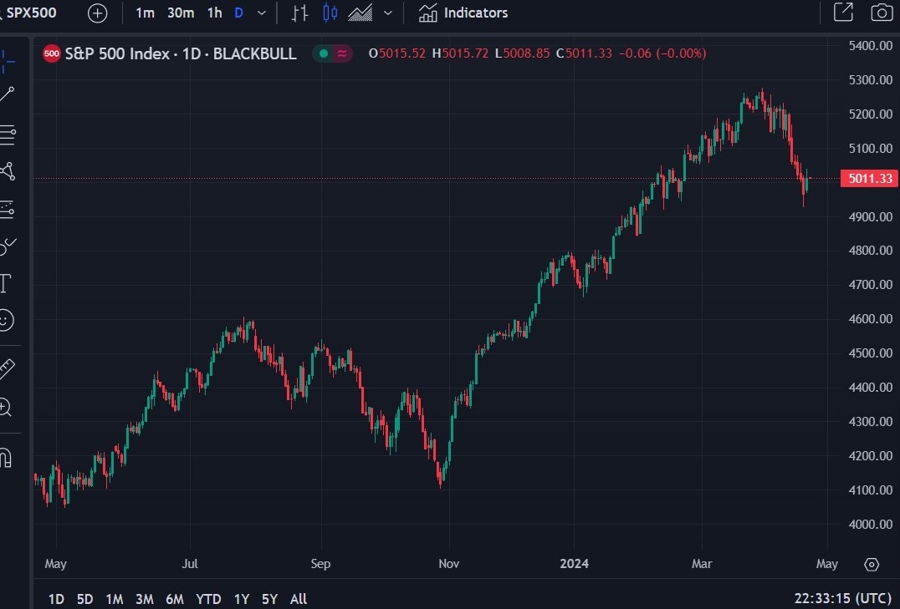This screenshot has height=609, width=900.
Task: Select the 6M date range
Action: tap(174, 599)
